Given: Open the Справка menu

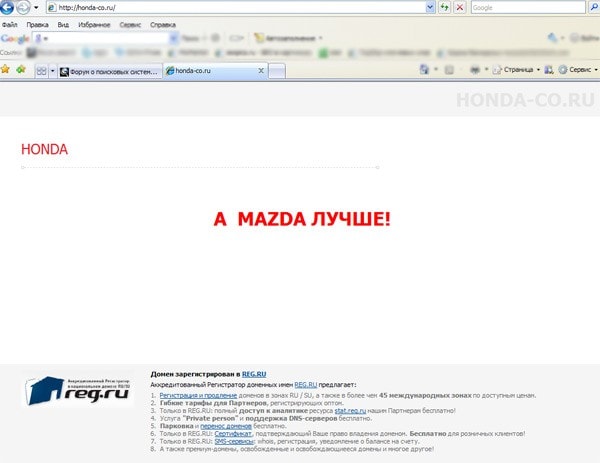Looking at the screenshot, I should (x=163, y=25).
